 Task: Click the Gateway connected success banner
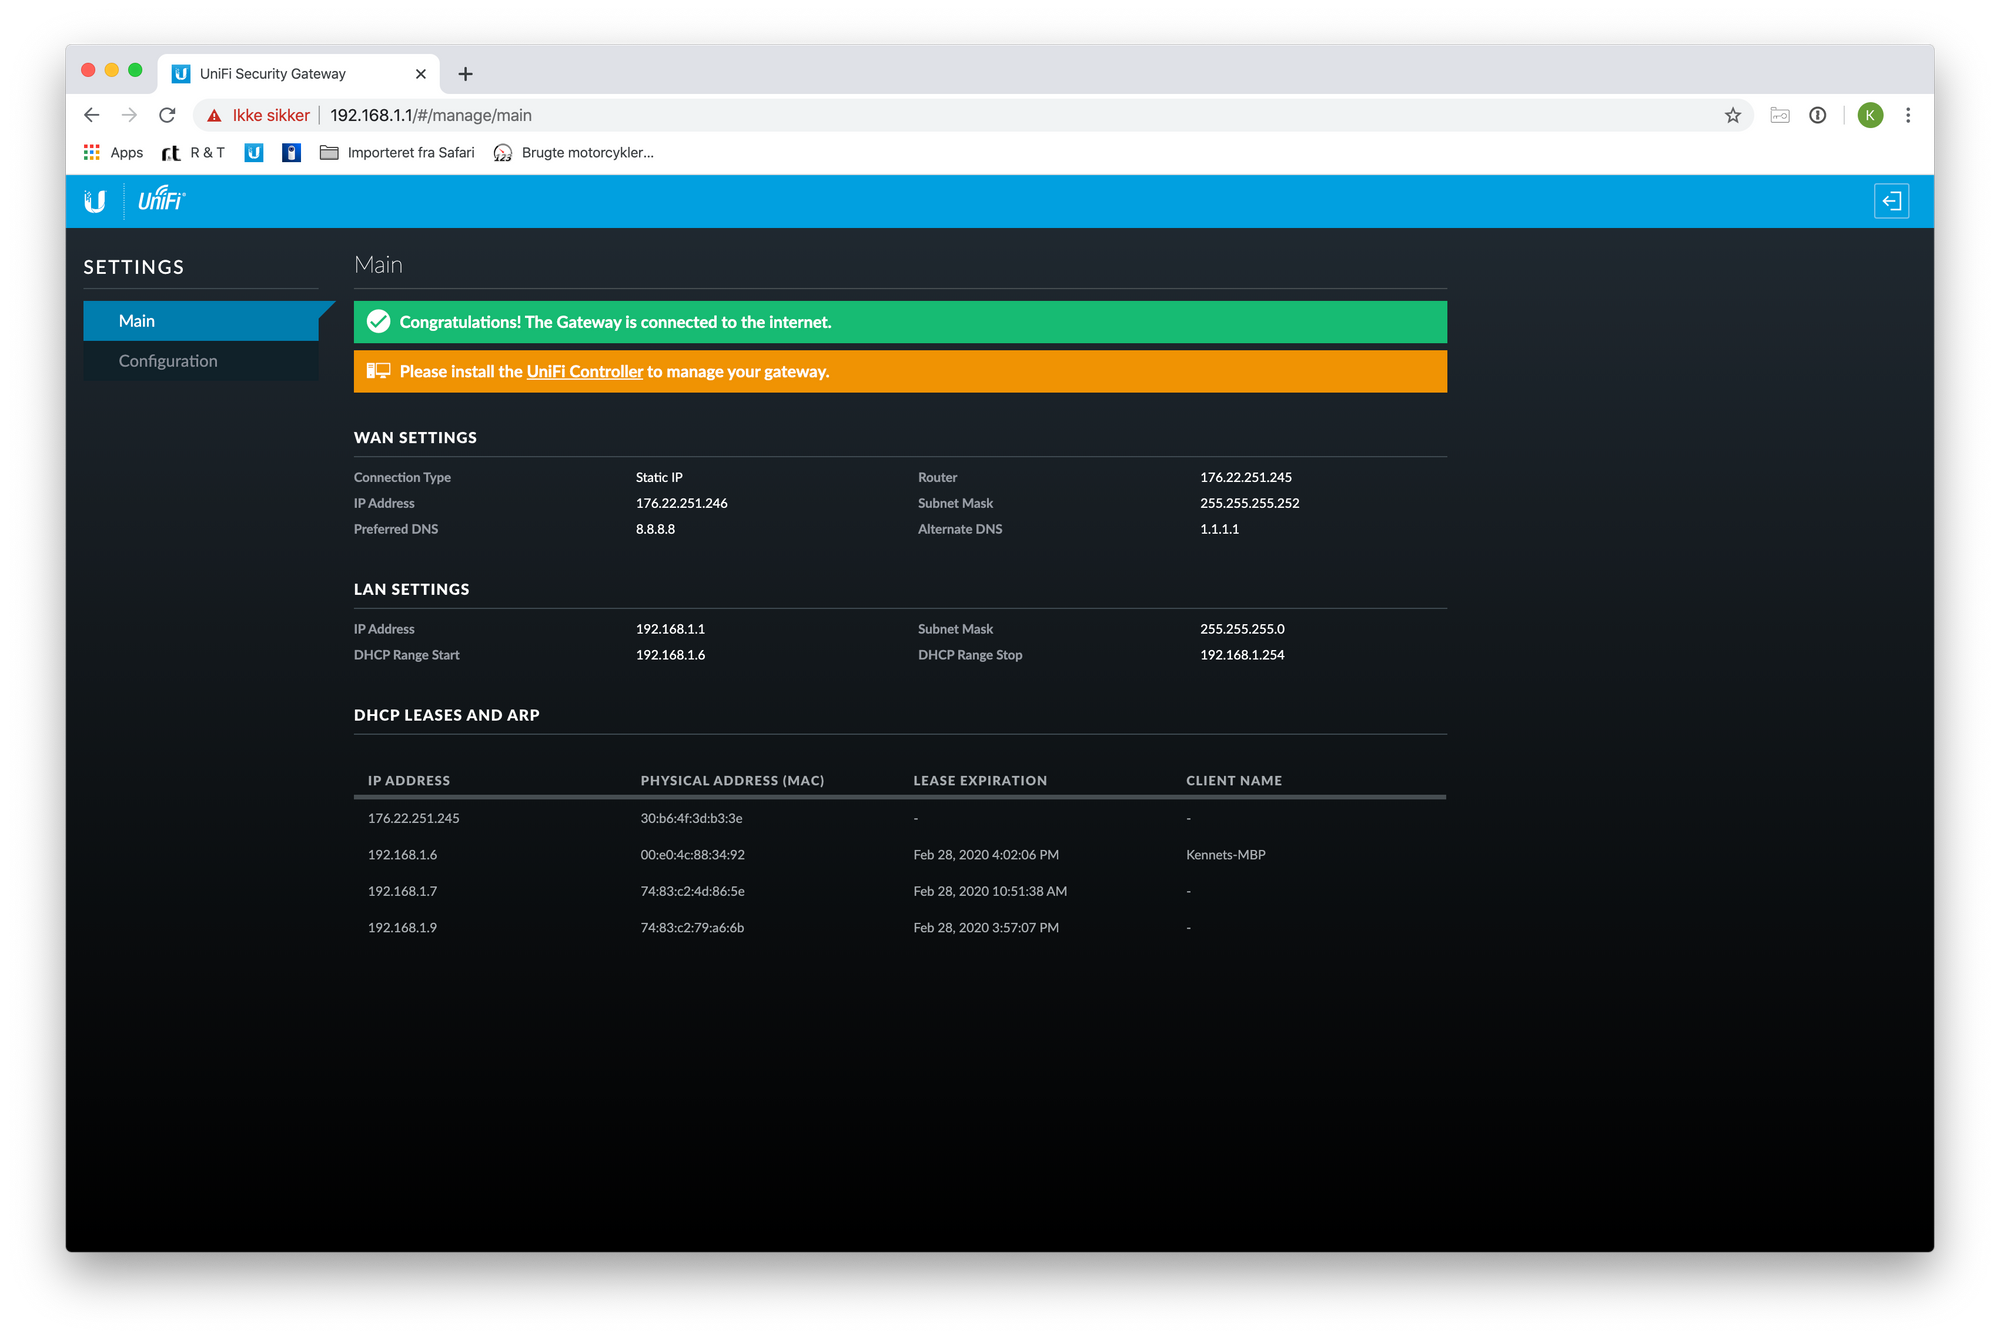tap(900, 322)
